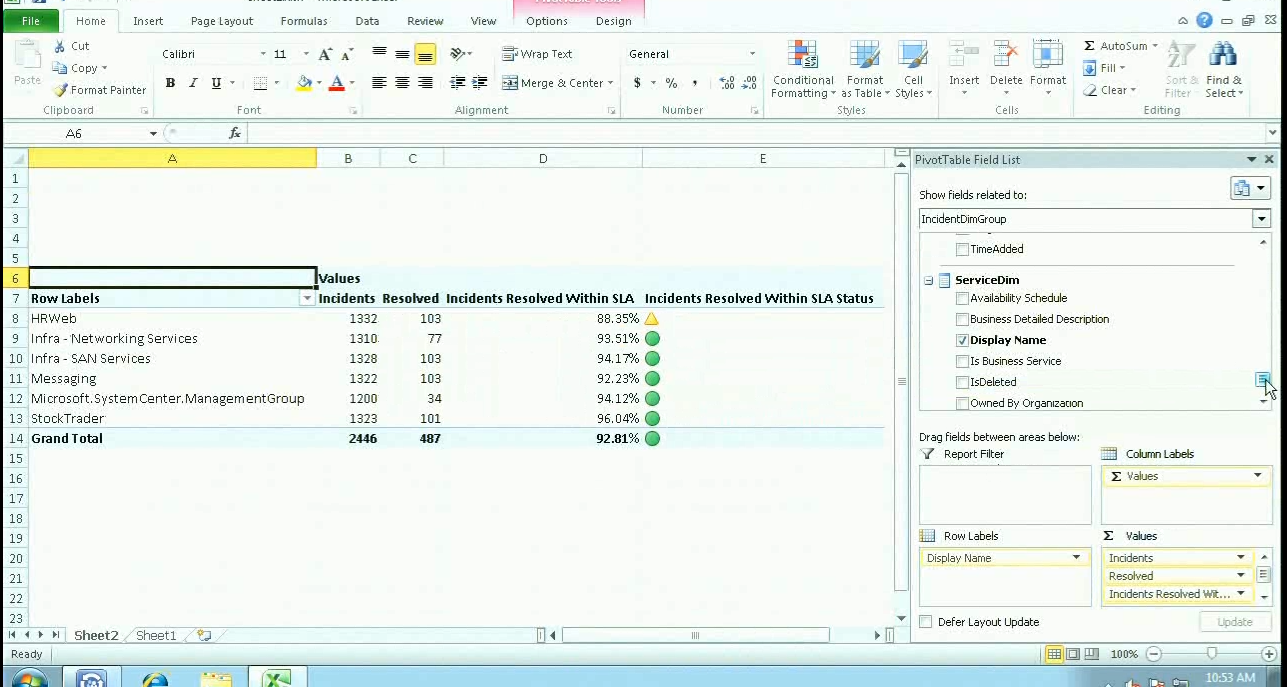1287x687 pixels.
Task: Toggle underline formatting
Action: tap(216, 83)
